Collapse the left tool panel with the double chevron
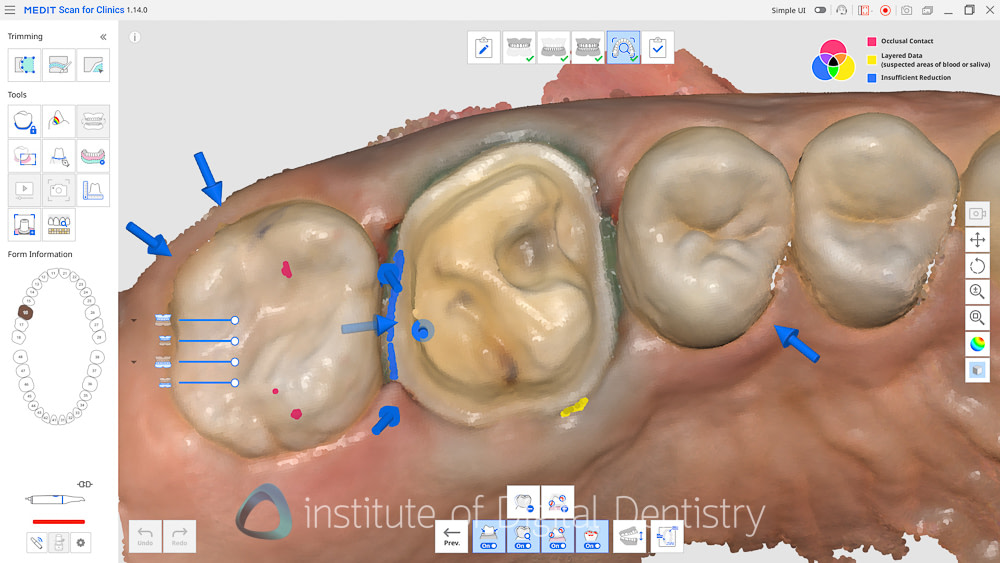 [103, 37]
